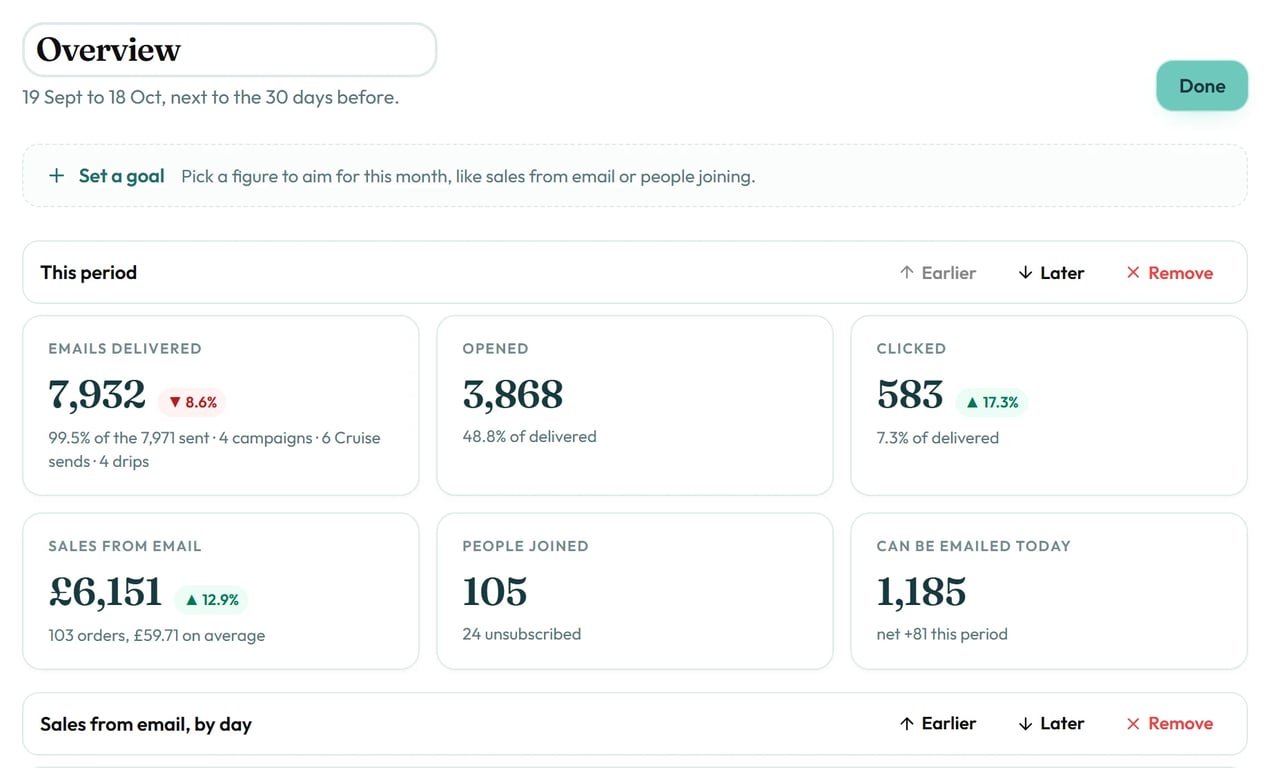Remove Sales from email, by day section
Image resolution: width=1270 pixels, height=768 pixels.
[x=1169, y=724]
